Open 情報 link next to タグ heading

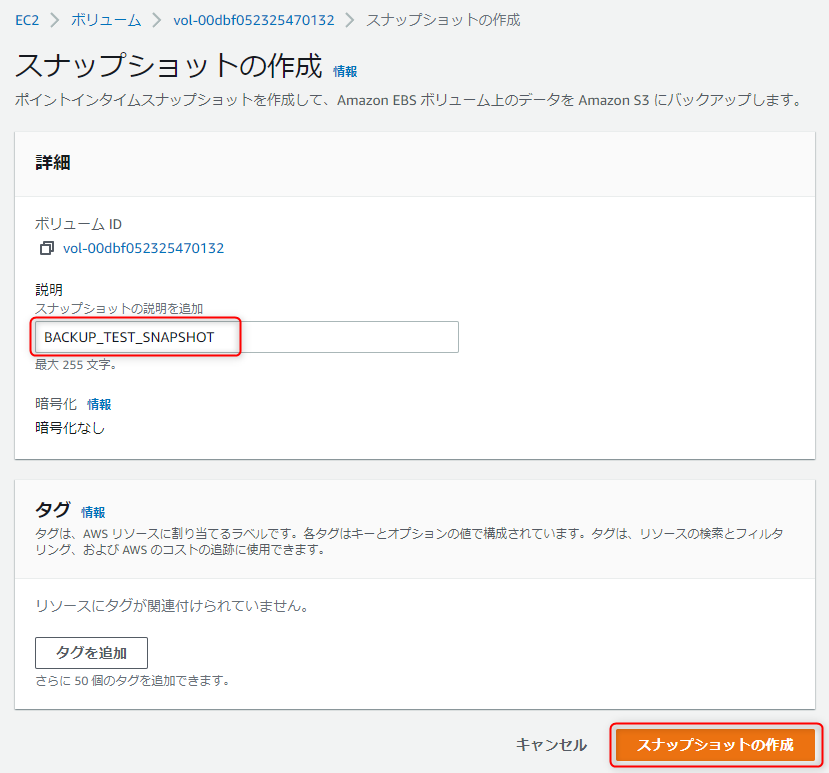coord(93,512)
